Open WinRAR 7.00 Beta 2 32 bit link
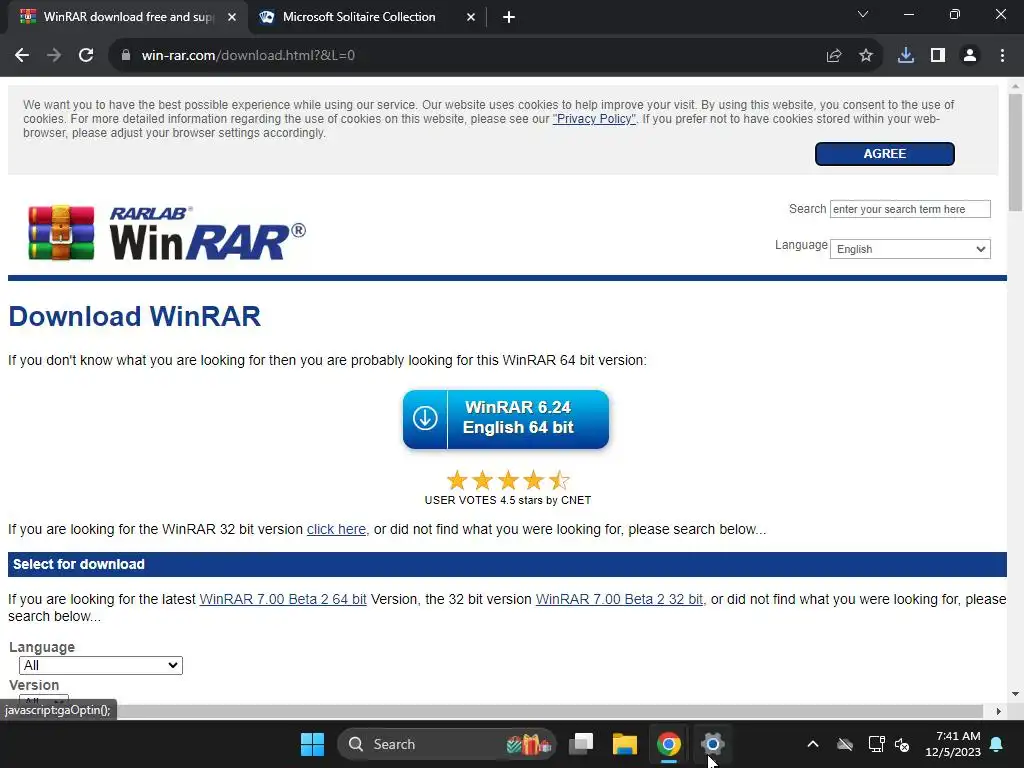1024x768 pixels. pos(619,600)
